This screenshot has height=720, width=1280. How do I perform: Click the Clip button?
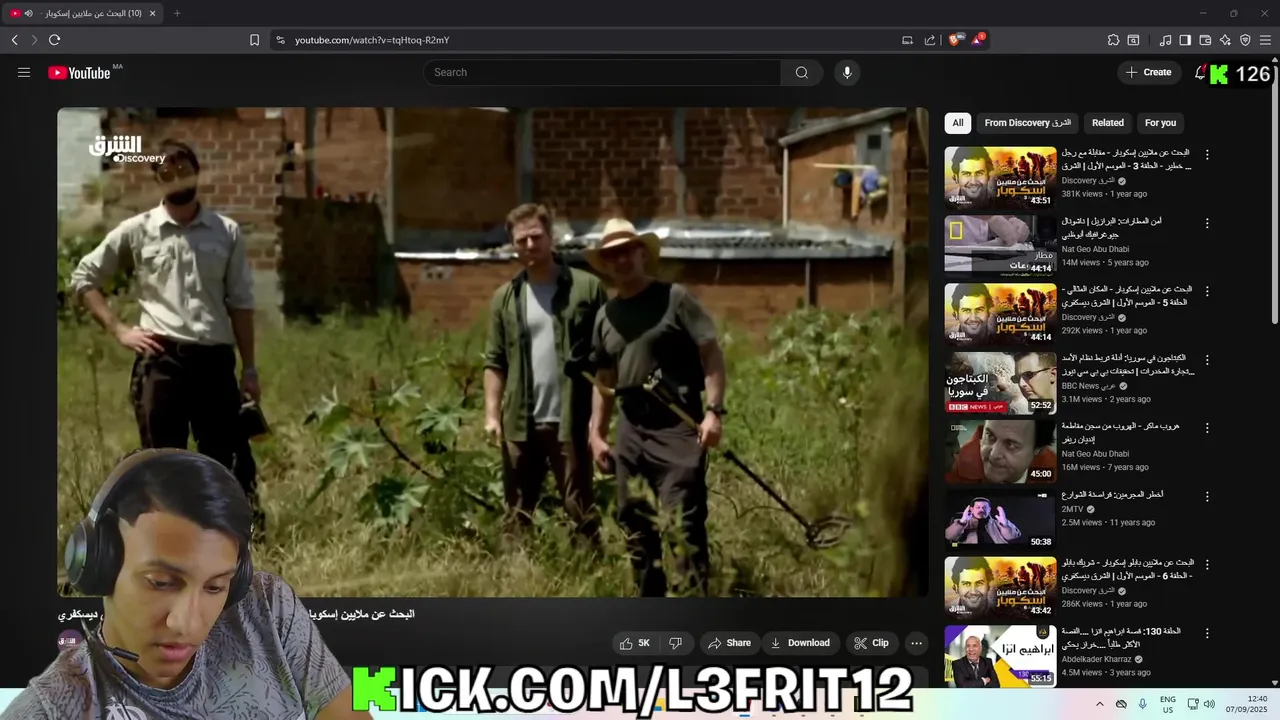tap(871, 643)
